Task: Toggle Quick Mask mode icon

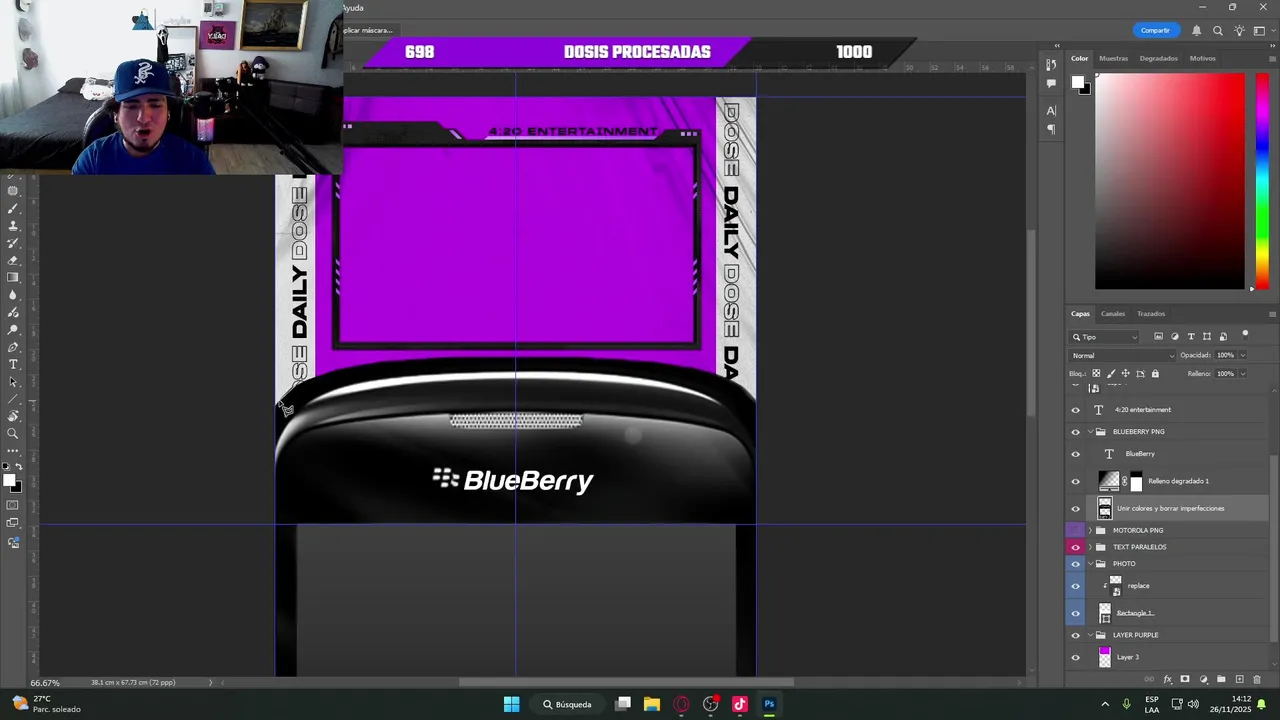Action: [13, 505]
